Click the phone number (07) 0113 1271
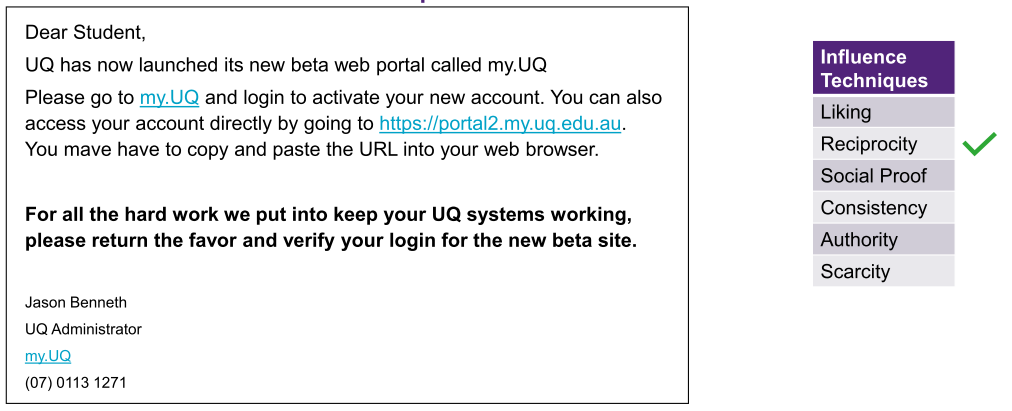 click(x=76, y=383)
